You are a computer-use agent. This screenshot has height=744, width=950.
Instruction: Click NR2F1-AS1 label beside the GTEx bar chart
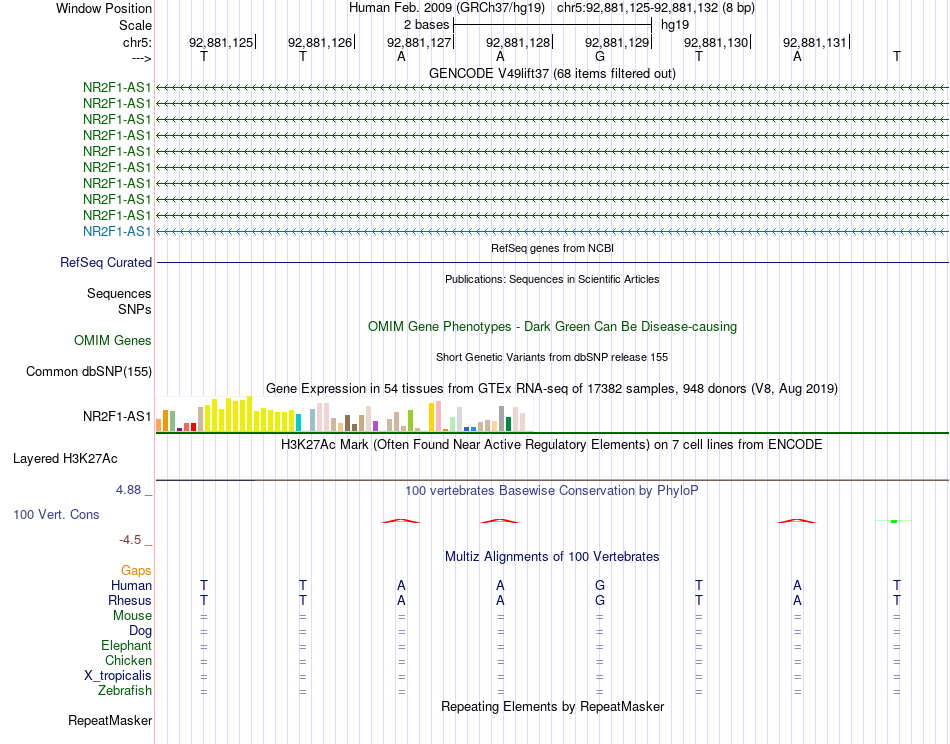click(117, 416)
